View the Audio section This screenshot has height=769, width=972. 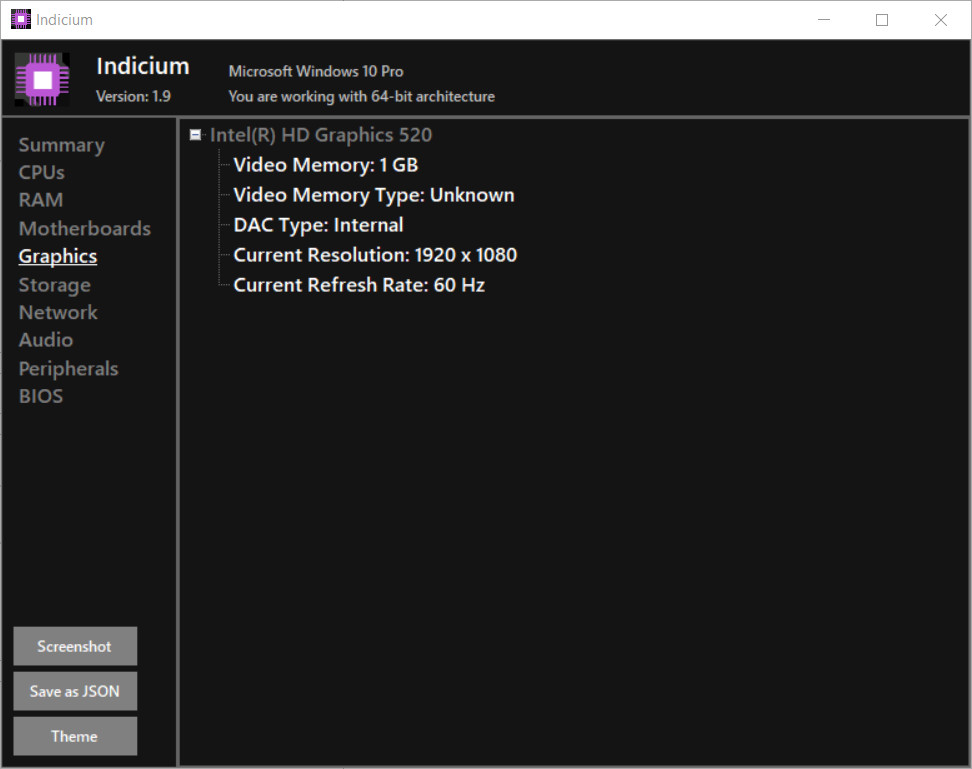coord(46,340)
